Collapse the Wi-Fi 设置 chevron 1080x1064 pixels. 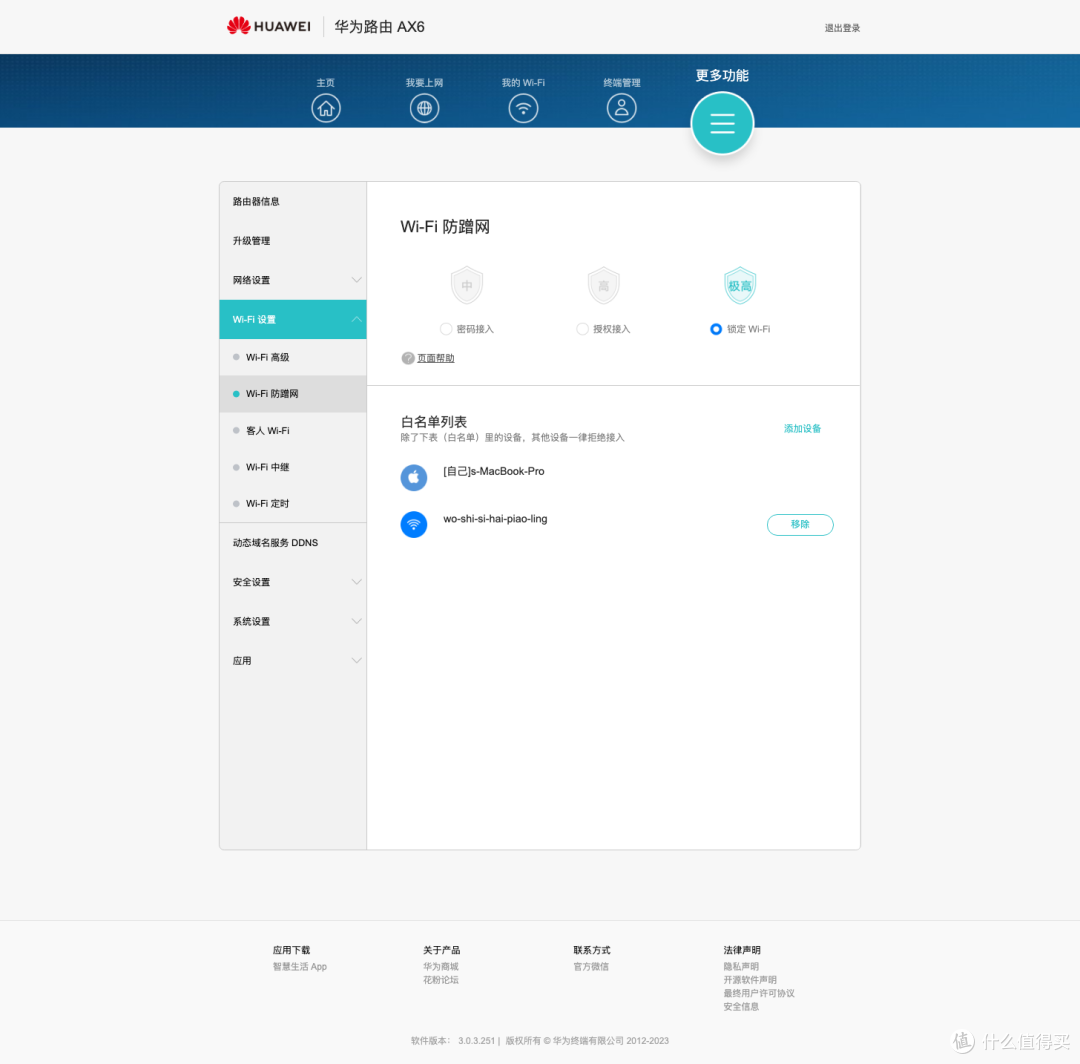pos(356,319)
